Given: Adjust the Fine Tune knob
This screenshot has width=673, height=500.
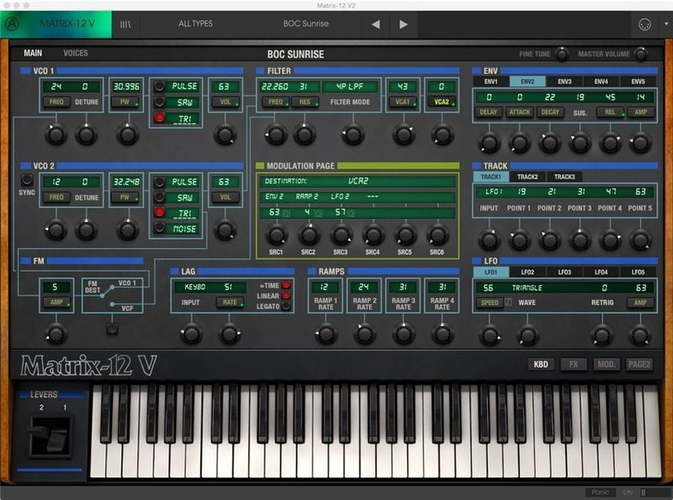Looking at the screenshot, I should pos(562,54).
